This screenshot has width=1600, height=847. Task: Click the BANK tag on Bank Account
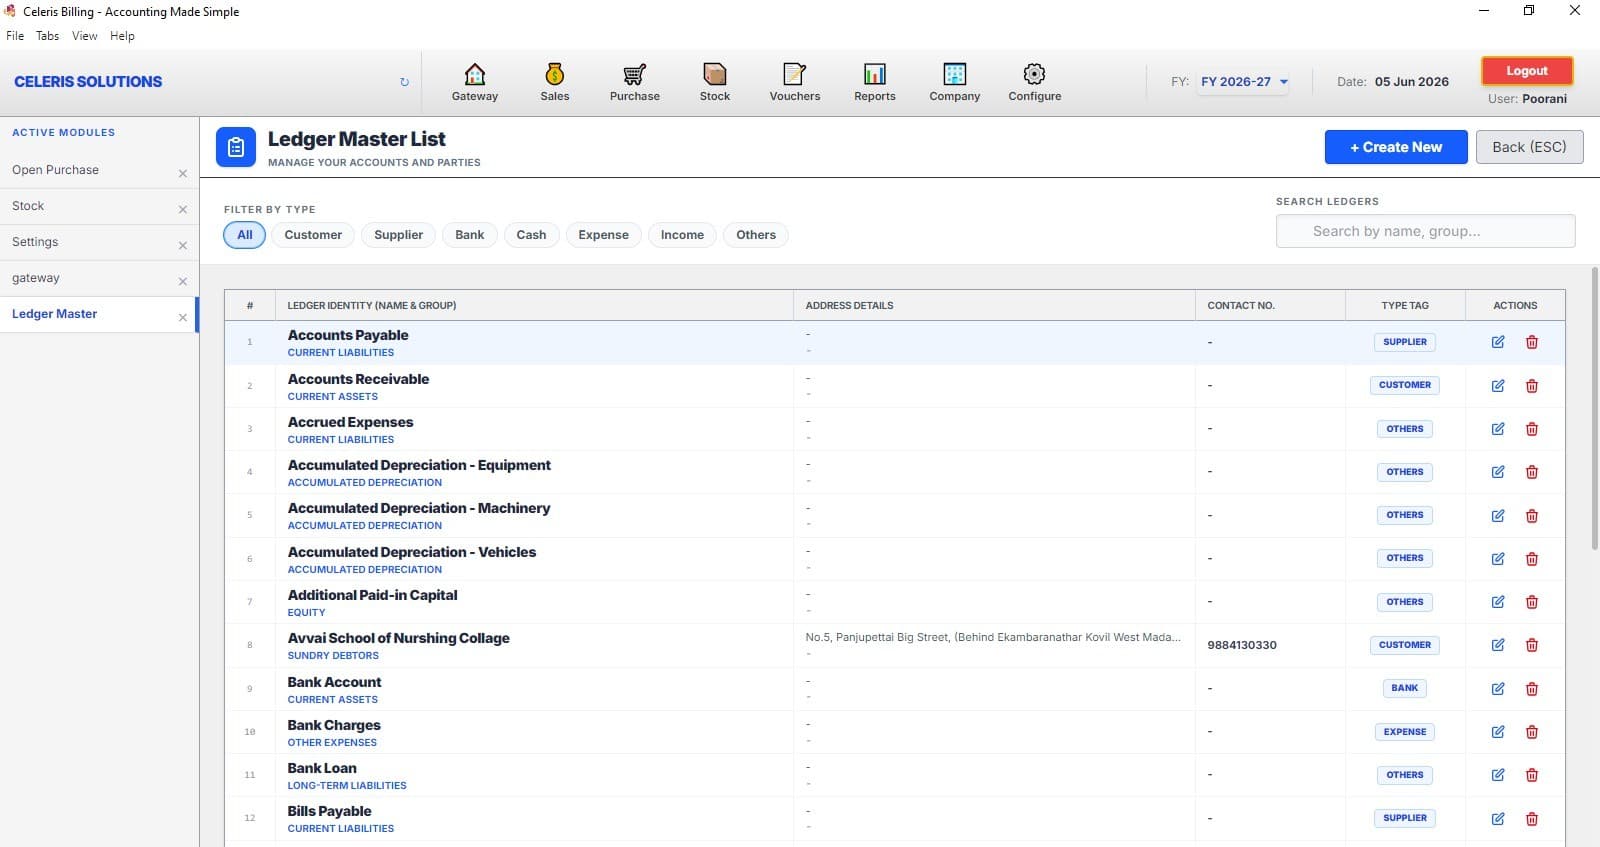[1405, 688]
